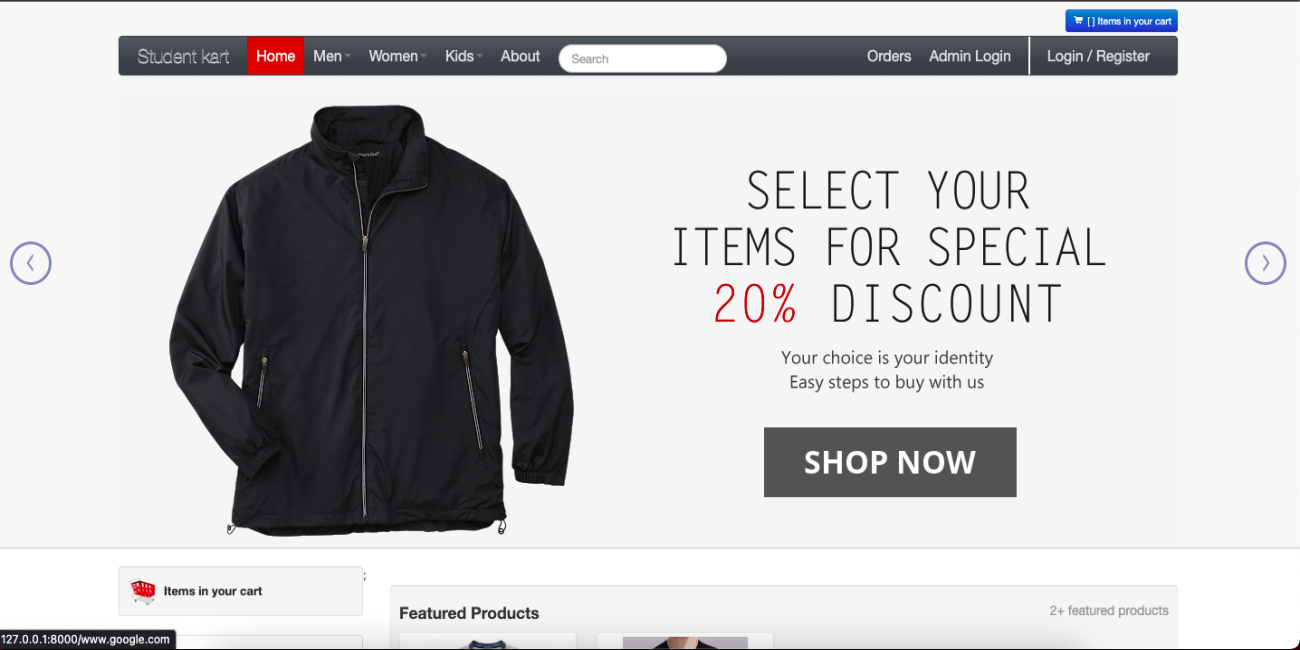Screen dimensions: 1300x650
Task: Click the Student kart brand logo
Action: tap(183, 56)
